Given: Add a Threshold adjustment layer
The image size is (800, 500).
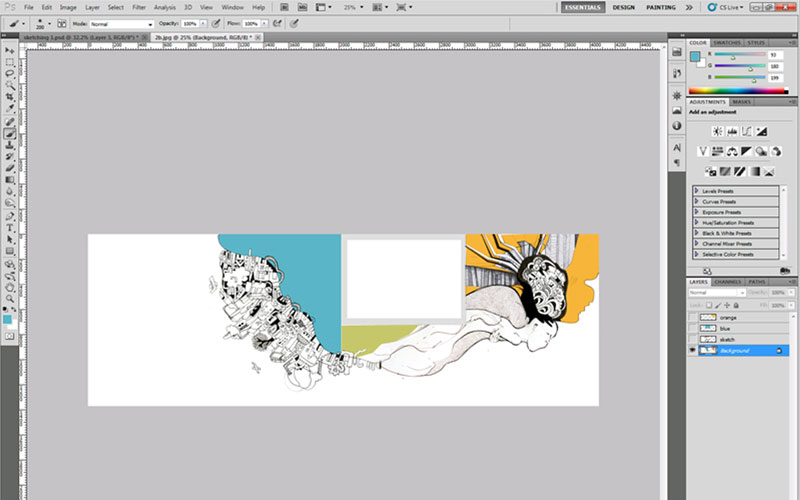Looking at the screenshot, I should point(739,171).
